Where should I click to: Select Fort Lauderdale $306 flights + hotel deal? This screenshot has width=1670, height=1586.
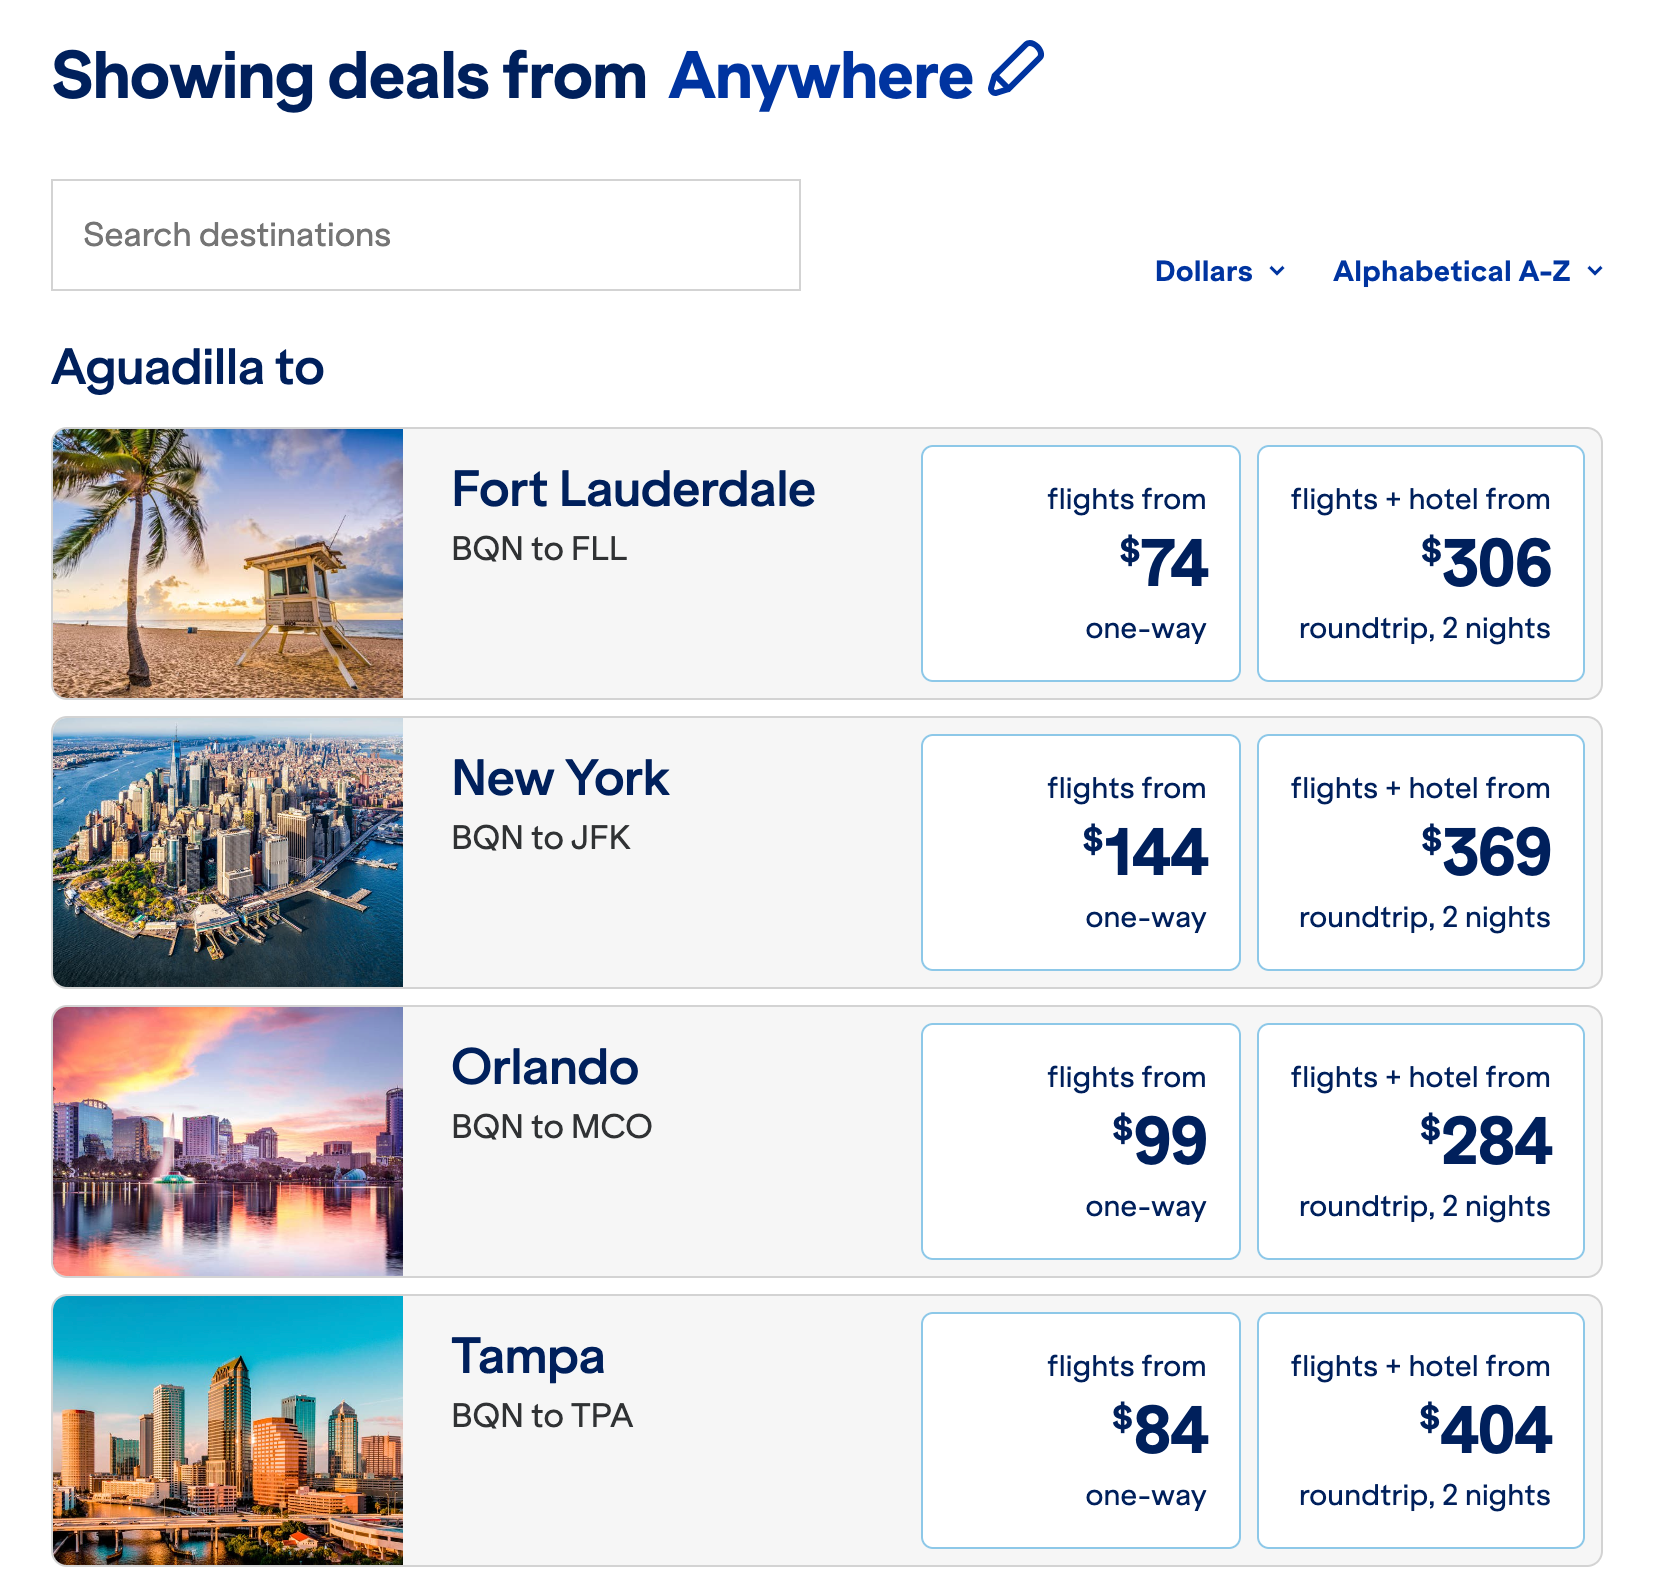click(1420, 563)
